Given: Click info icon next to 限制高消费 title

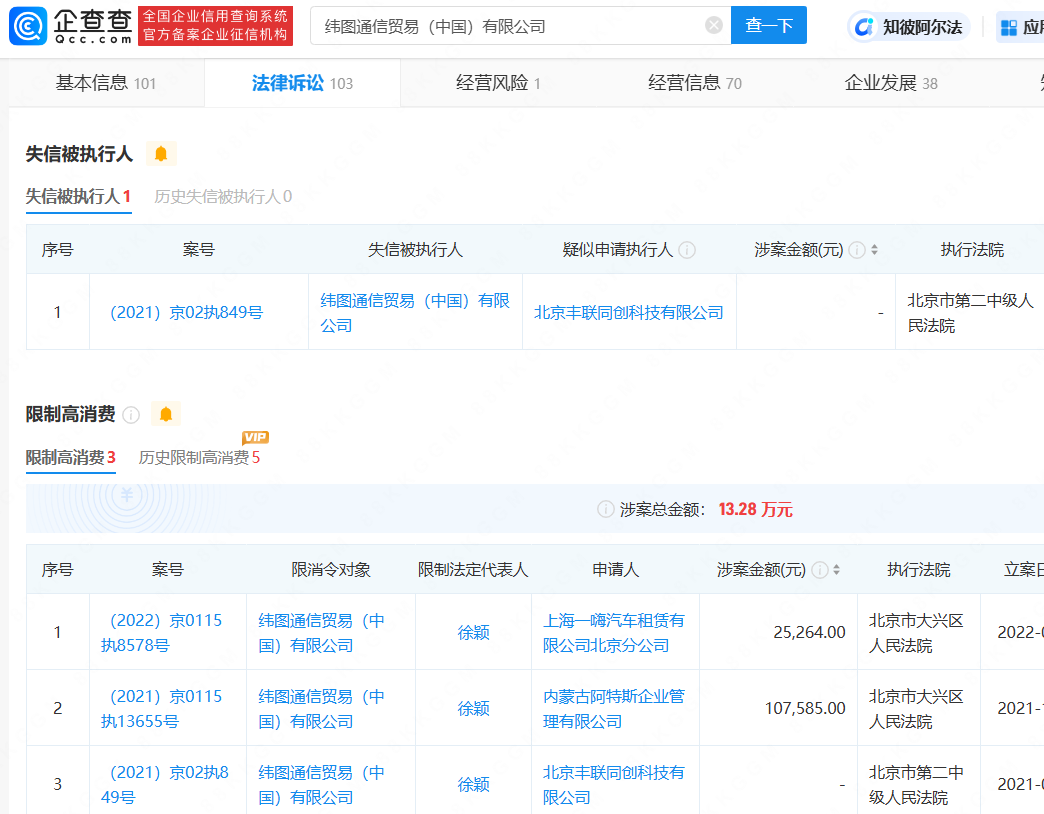Looking at the screenshot, I should click(x=131, y=415).
